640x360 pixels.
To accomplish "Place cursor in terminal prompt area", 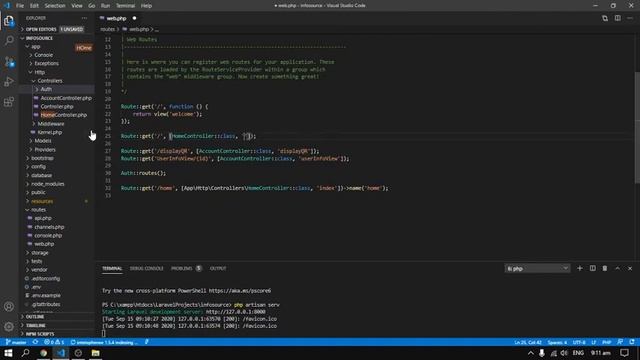I will tap(104, 333).
